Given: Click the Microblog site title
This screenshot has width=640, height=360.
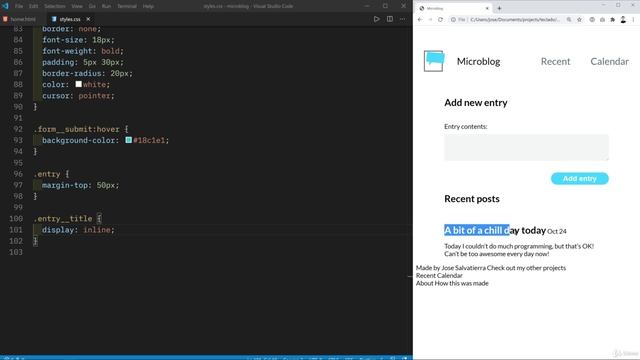Looking at the screenshot, I should [478, 61].
